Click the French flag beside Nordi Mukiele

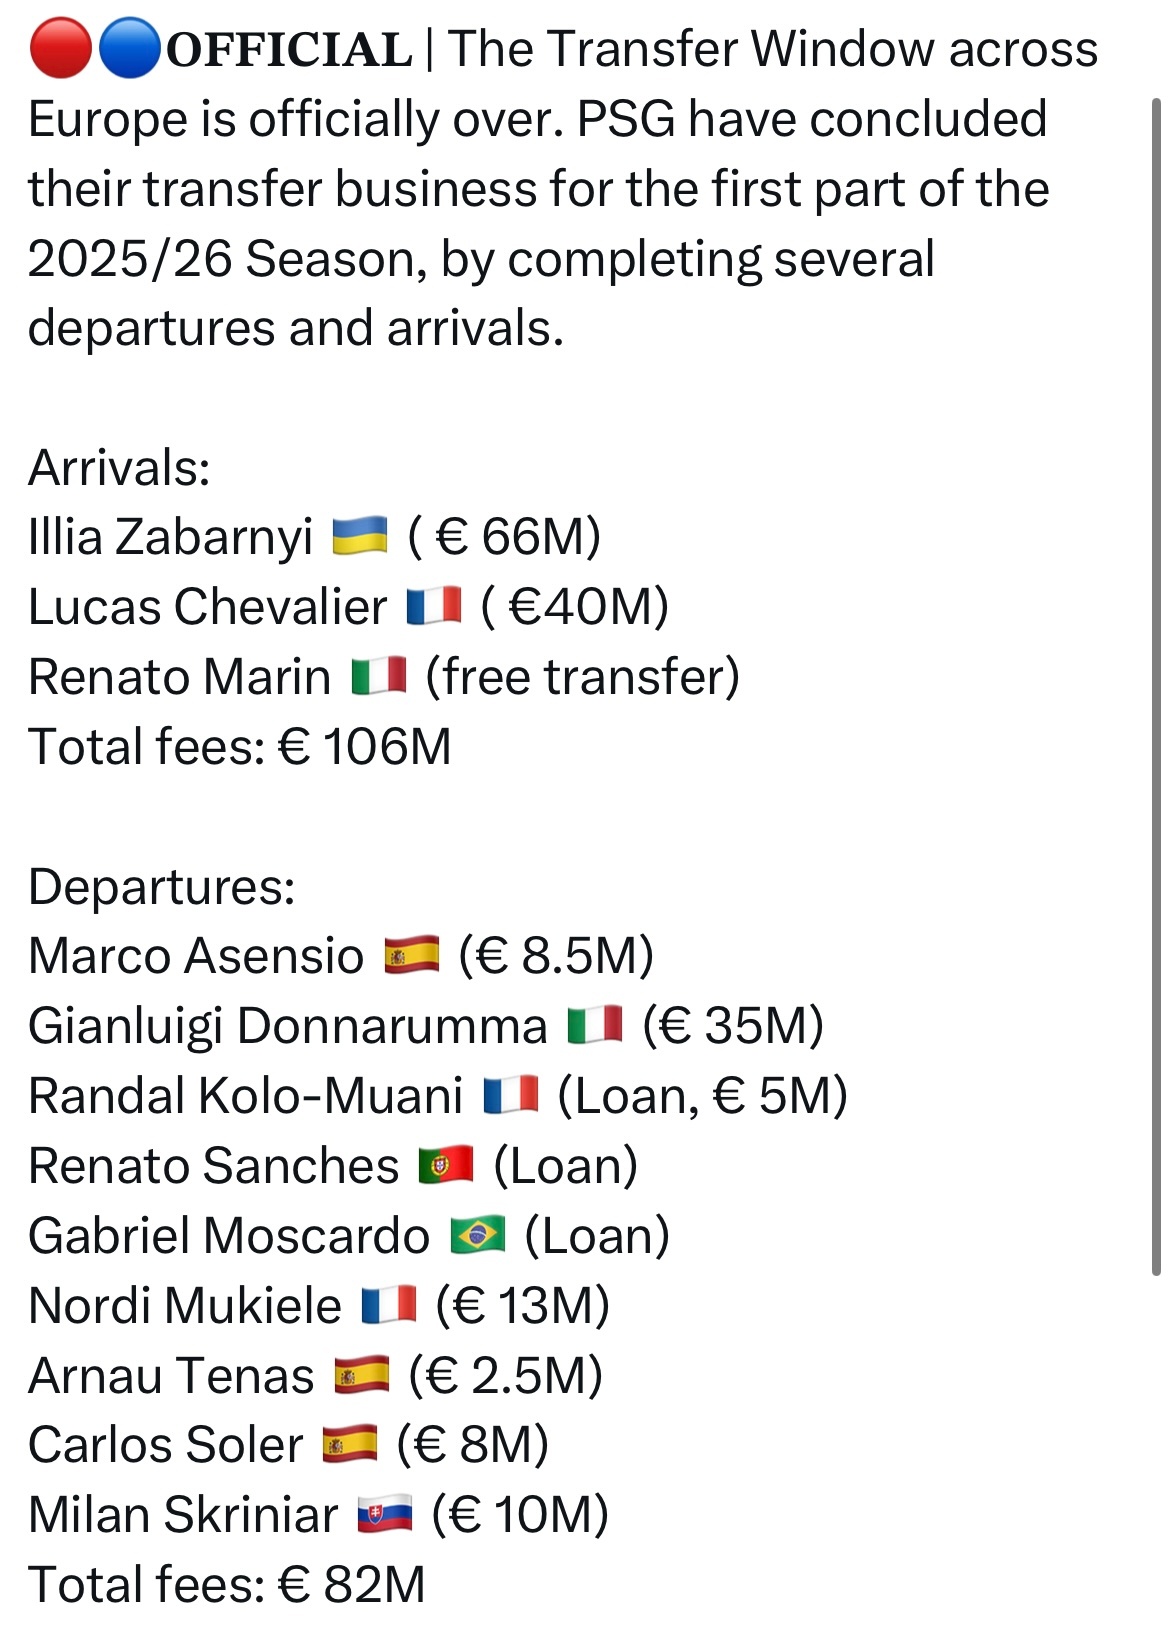click(x=389, y=1305)
